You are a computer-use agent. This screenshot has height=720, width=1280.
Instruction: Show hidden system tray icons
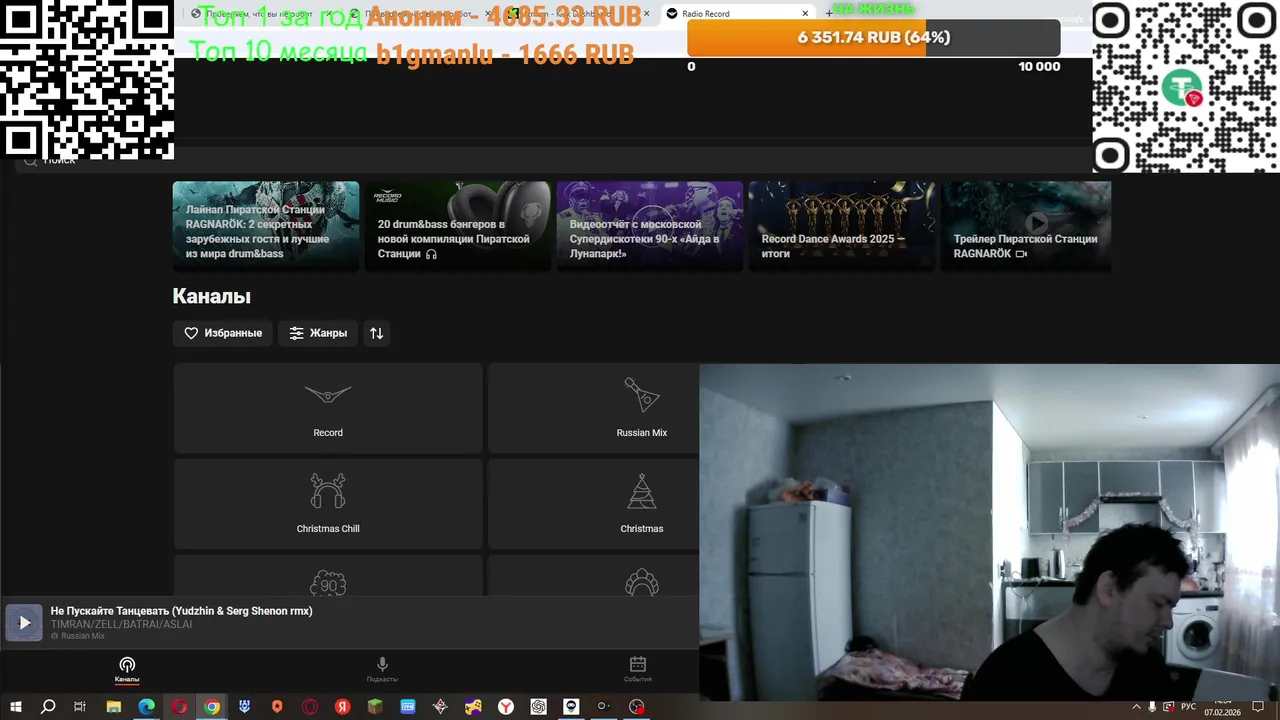1136,706
